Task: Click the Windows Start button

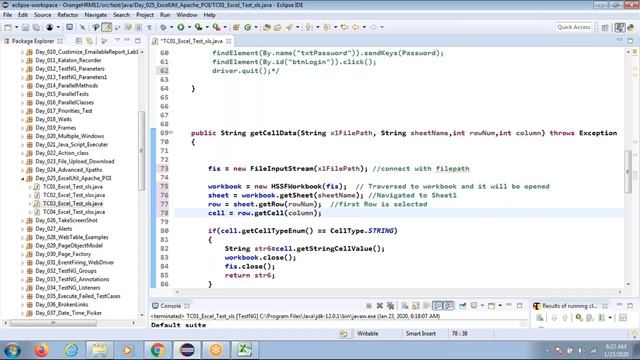Action: (12, 350)
